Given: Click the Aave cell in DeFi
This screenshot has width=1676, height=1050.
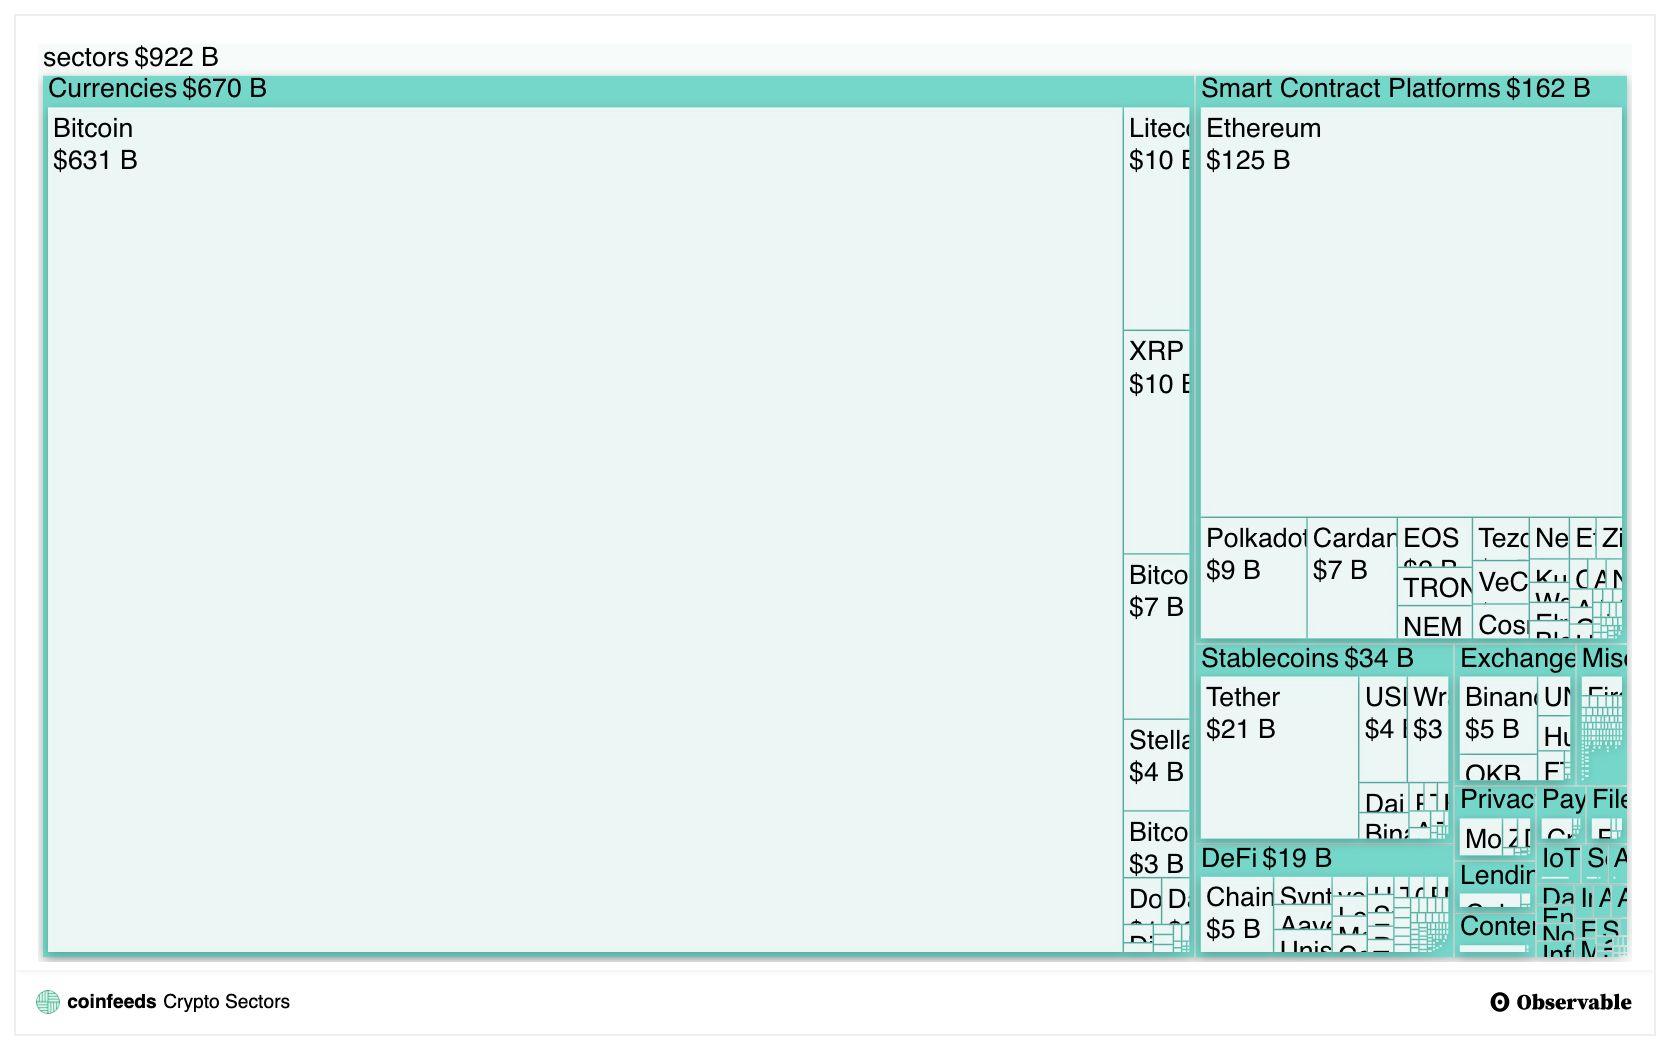Looking at the screenshot, I should point(1303,919).
